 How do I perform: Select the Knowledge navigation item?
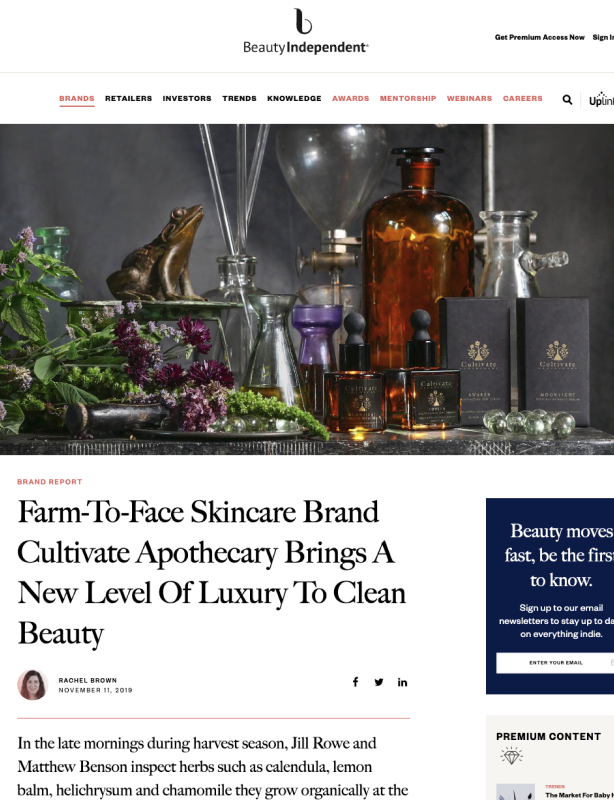point(294,98)
